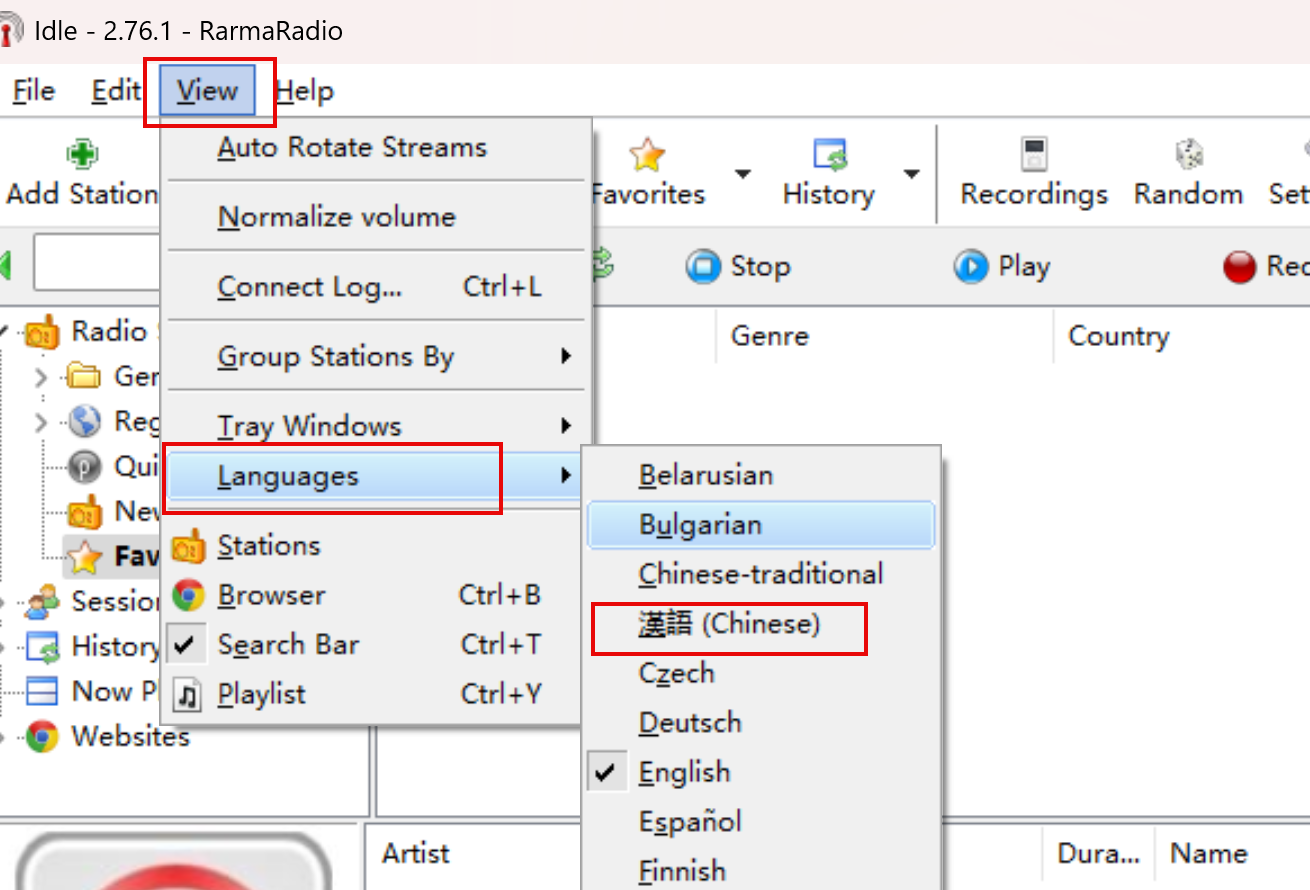Open the Help menu
1310x890 pixels.
pyautogui.click(x=305, y=91)
